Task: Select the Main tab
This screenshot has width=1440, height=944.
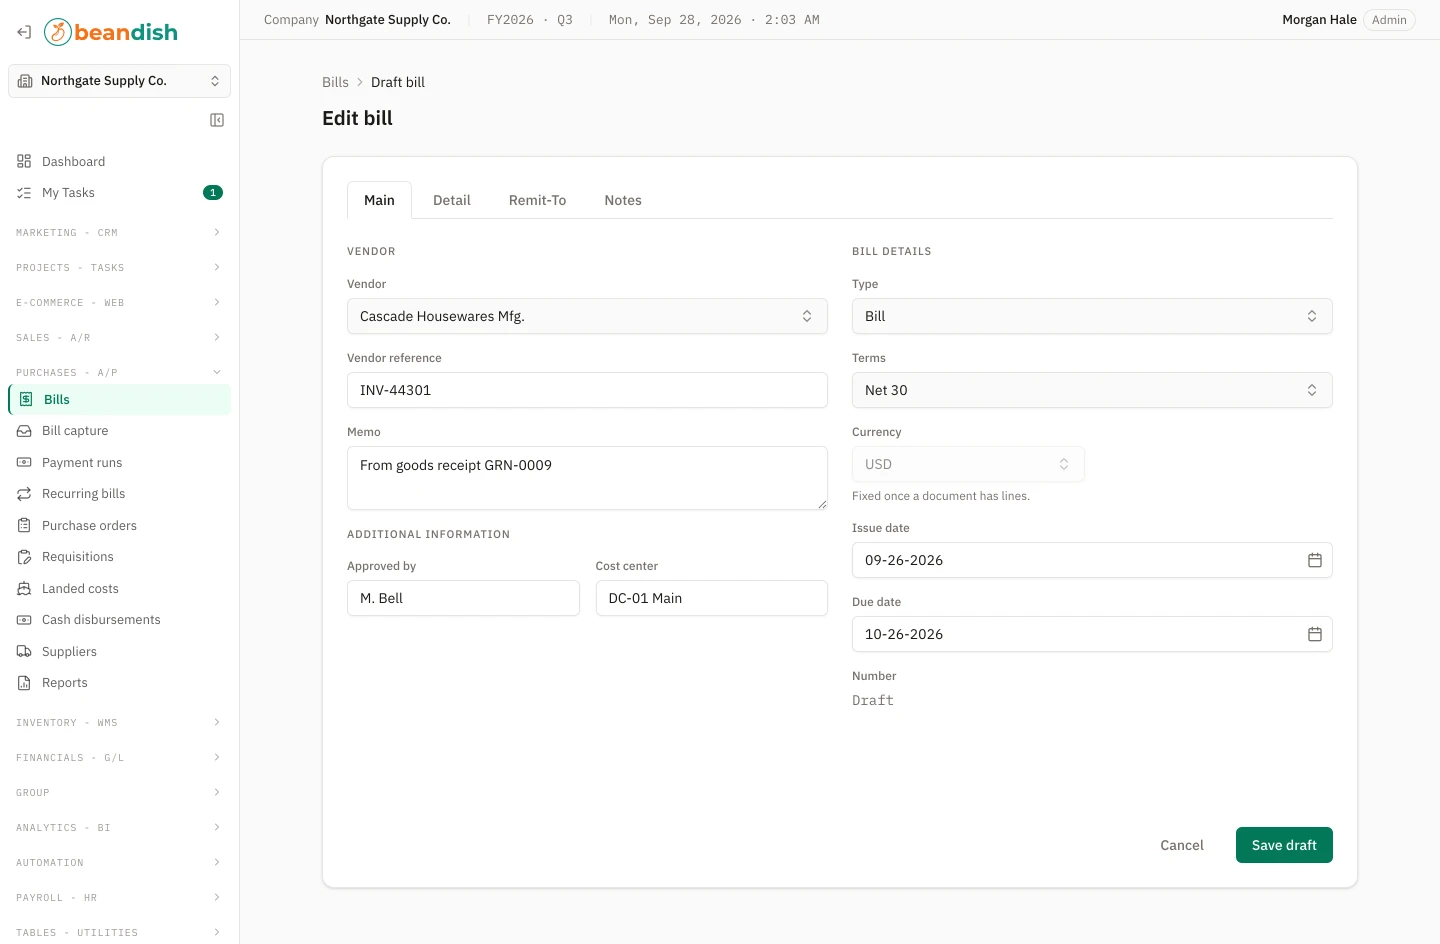Action: pyautogui.click(x=379, y=200)
